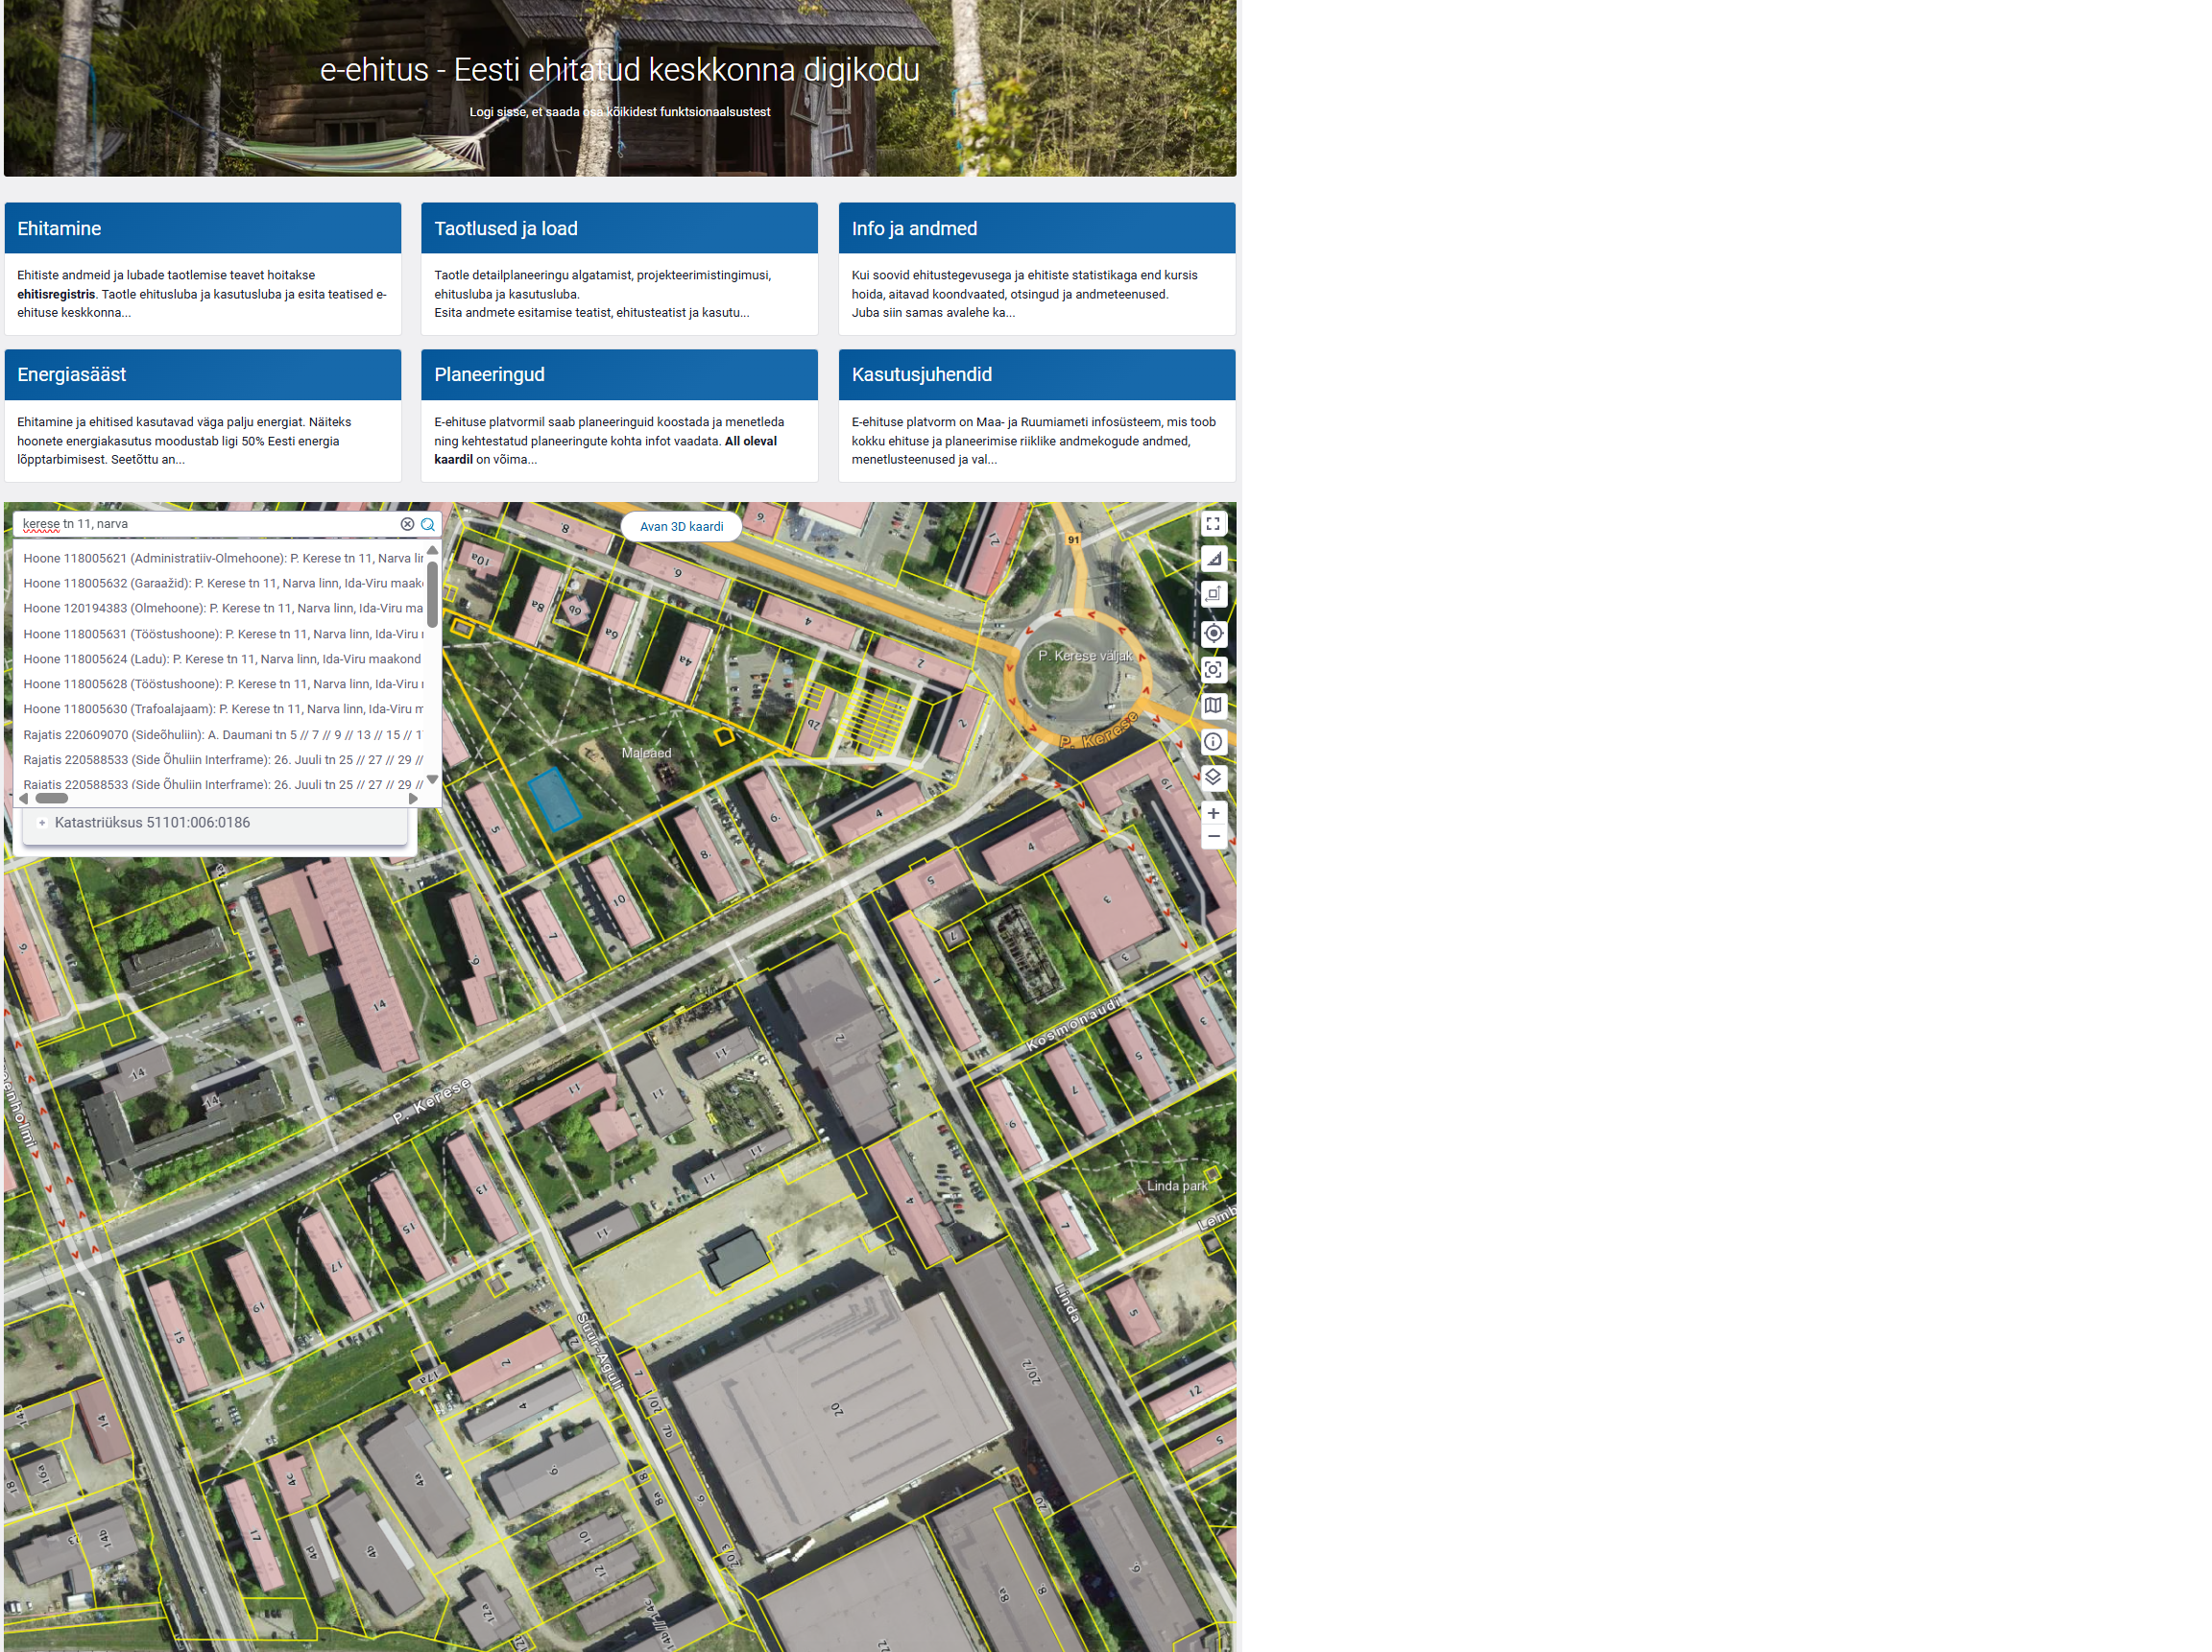Click the Avan 3D kaardi button

(x=681, y=527)
